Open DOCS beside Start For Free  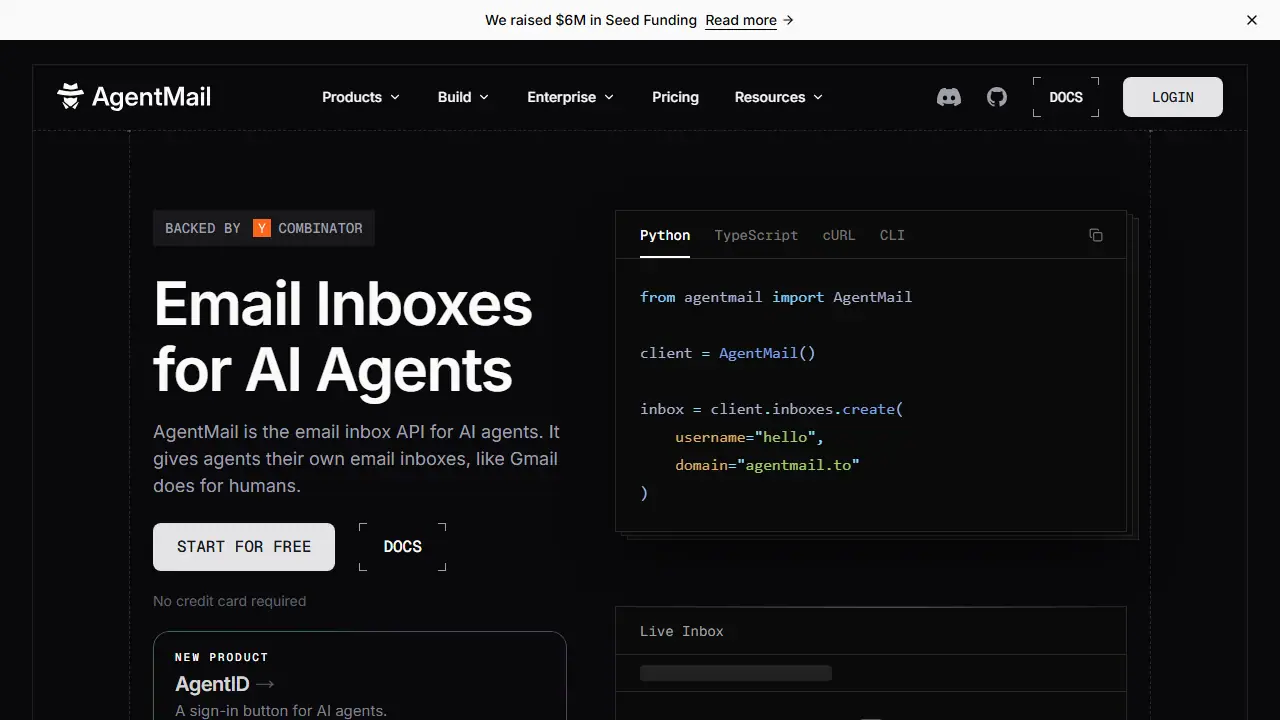click(403, 547)
